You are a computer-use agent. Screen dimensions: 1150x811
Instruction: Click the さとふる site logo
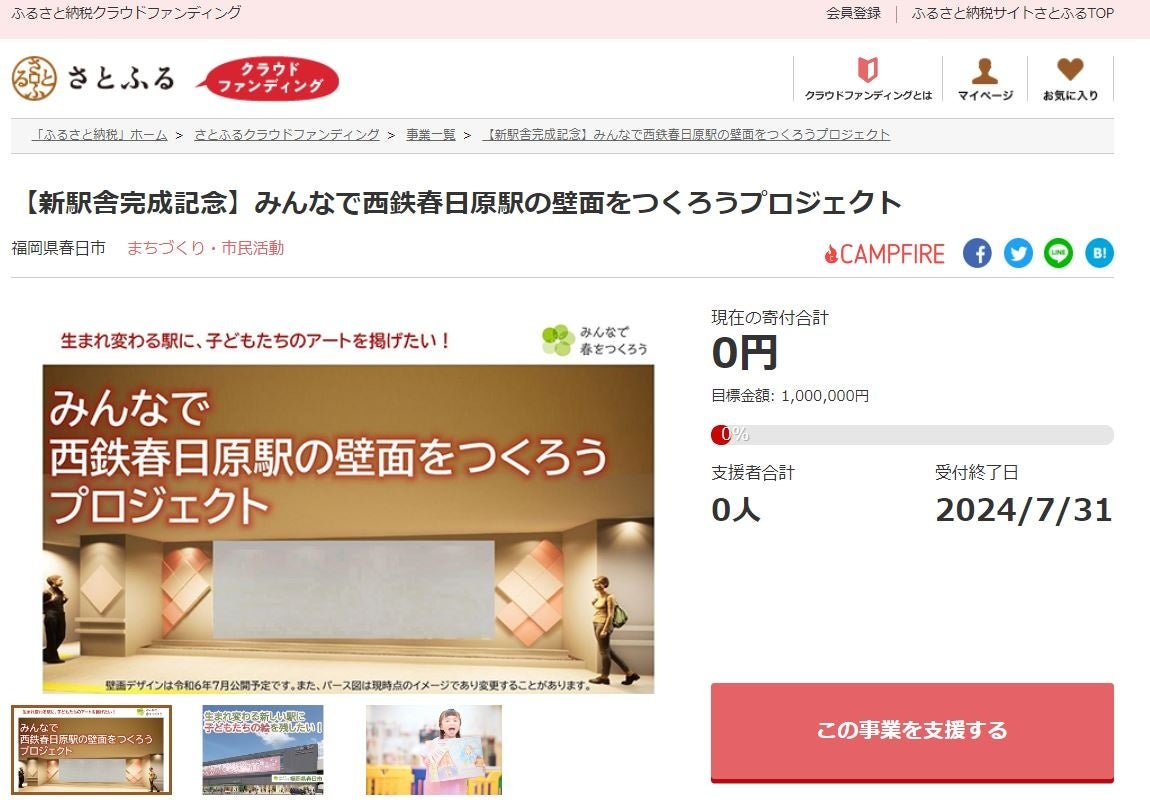(x=93, y=78)
